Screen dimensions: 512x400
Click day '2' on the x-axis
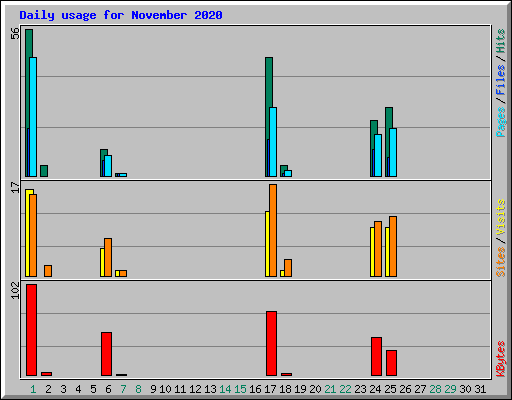48,389
